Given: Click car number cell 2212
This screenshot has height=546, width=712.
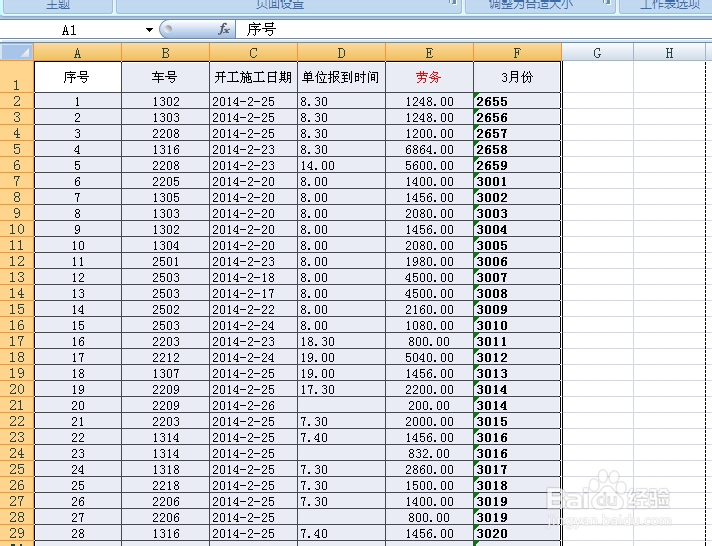Looking at the screenshot, I should pyautogui.click(x=165, y=357).
